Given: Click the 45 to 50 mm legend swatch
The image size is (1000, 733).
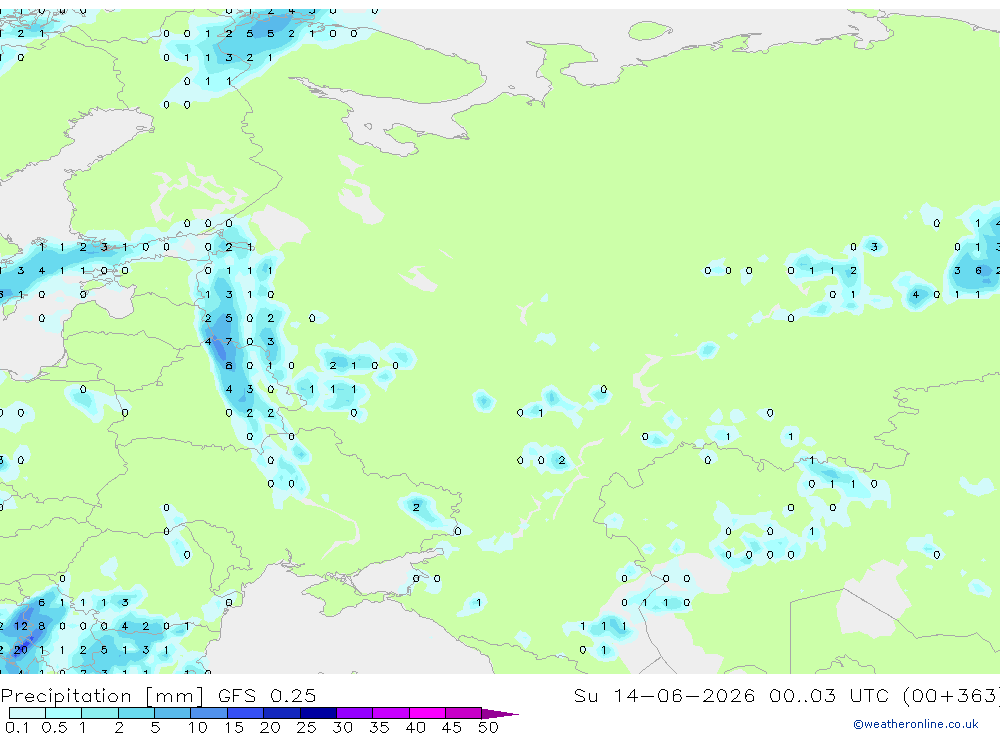Looking at the screenshot, I should click(x=464, y=713).
